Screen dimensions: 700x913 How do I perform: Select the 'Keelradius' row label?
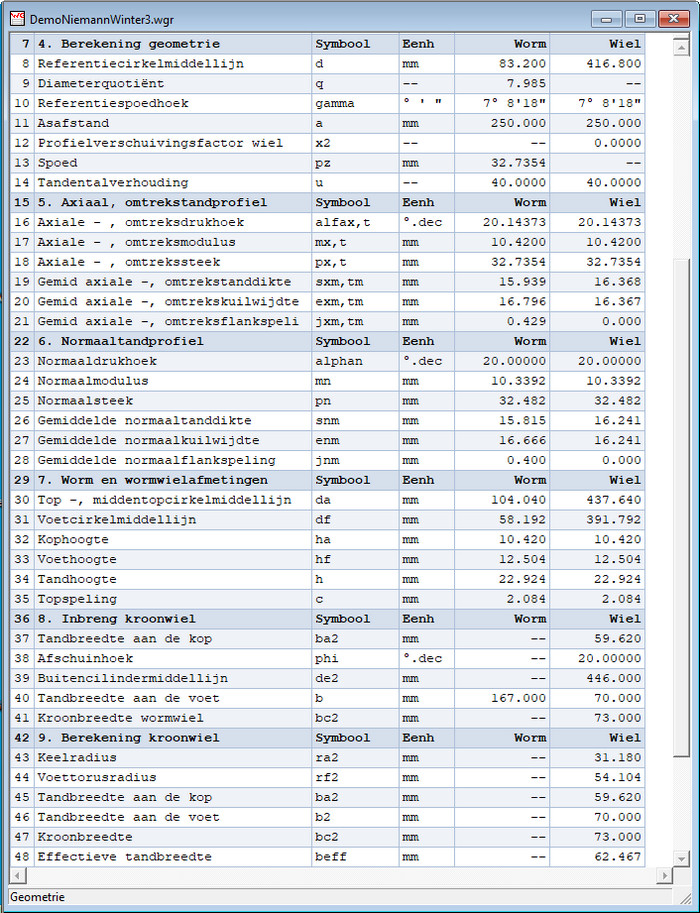[77, 757]
